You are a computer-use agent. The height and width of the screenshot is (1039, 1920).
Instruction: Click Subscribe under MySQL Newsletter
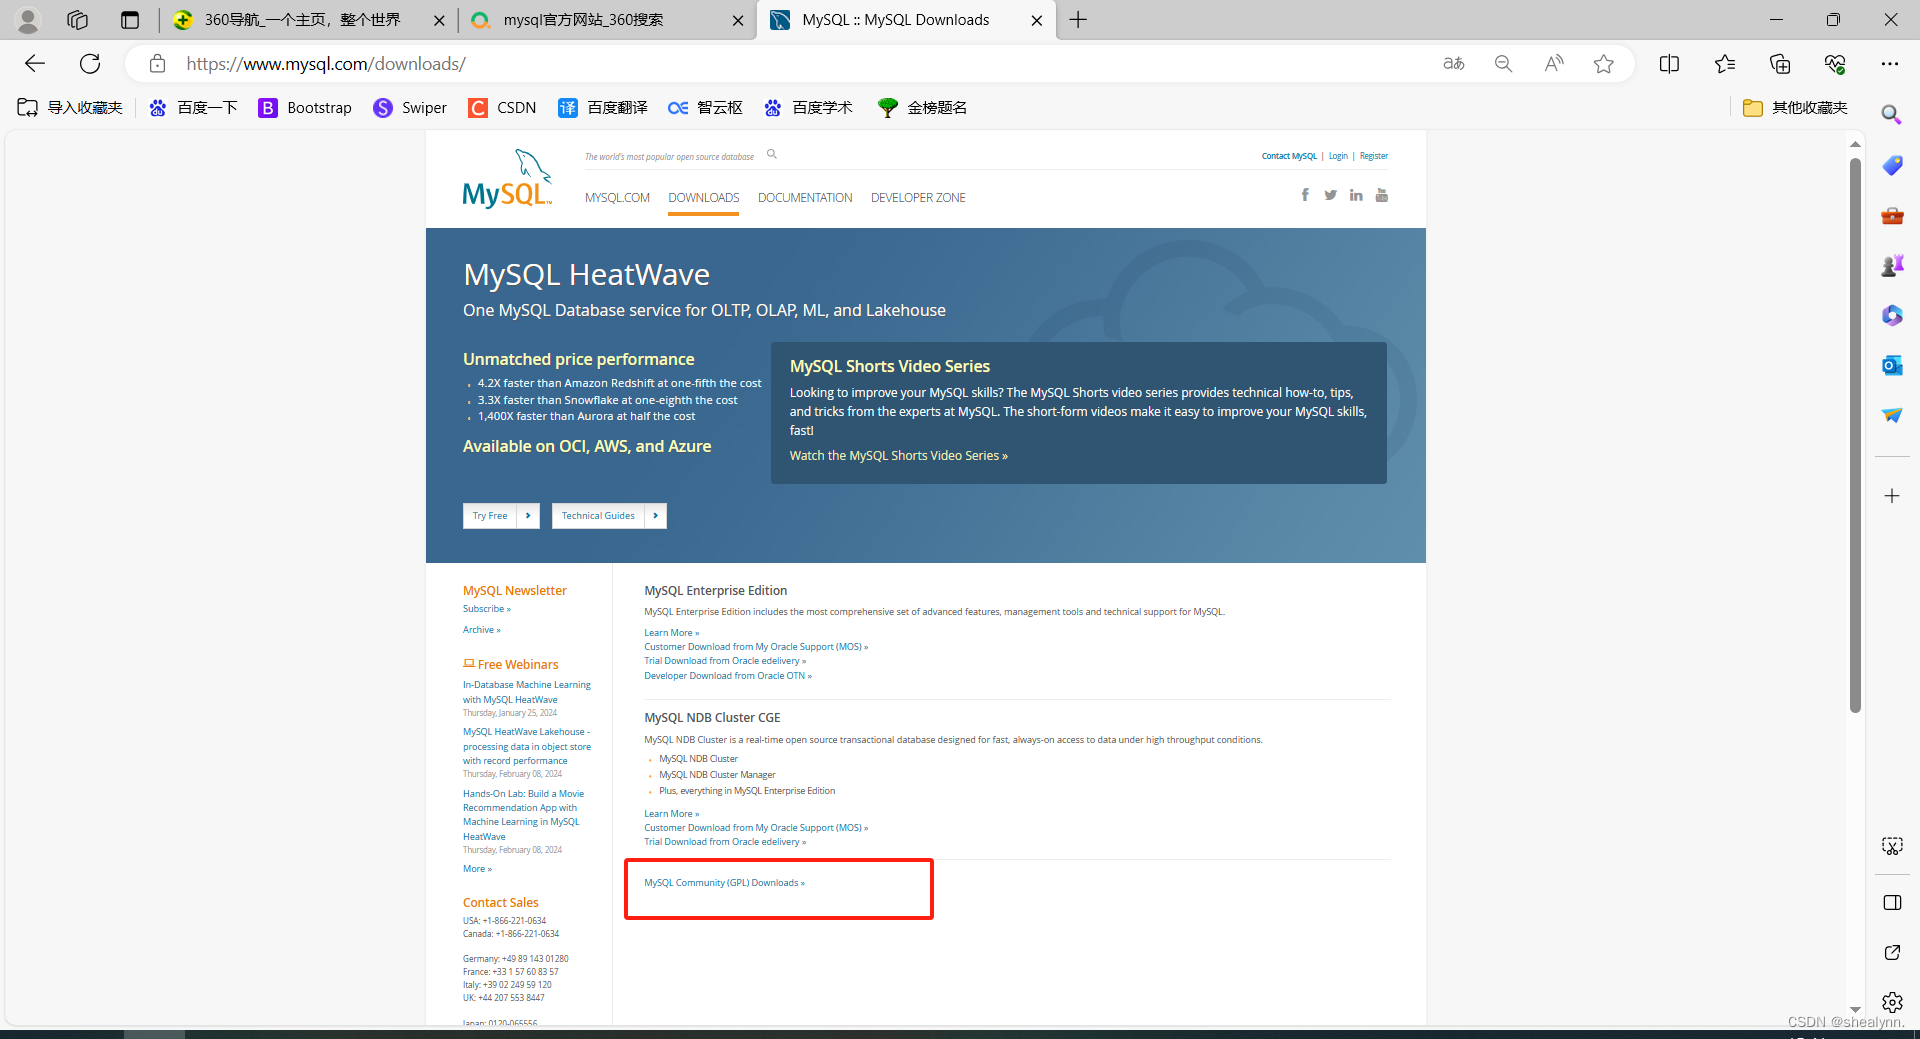tap(486, 609)
